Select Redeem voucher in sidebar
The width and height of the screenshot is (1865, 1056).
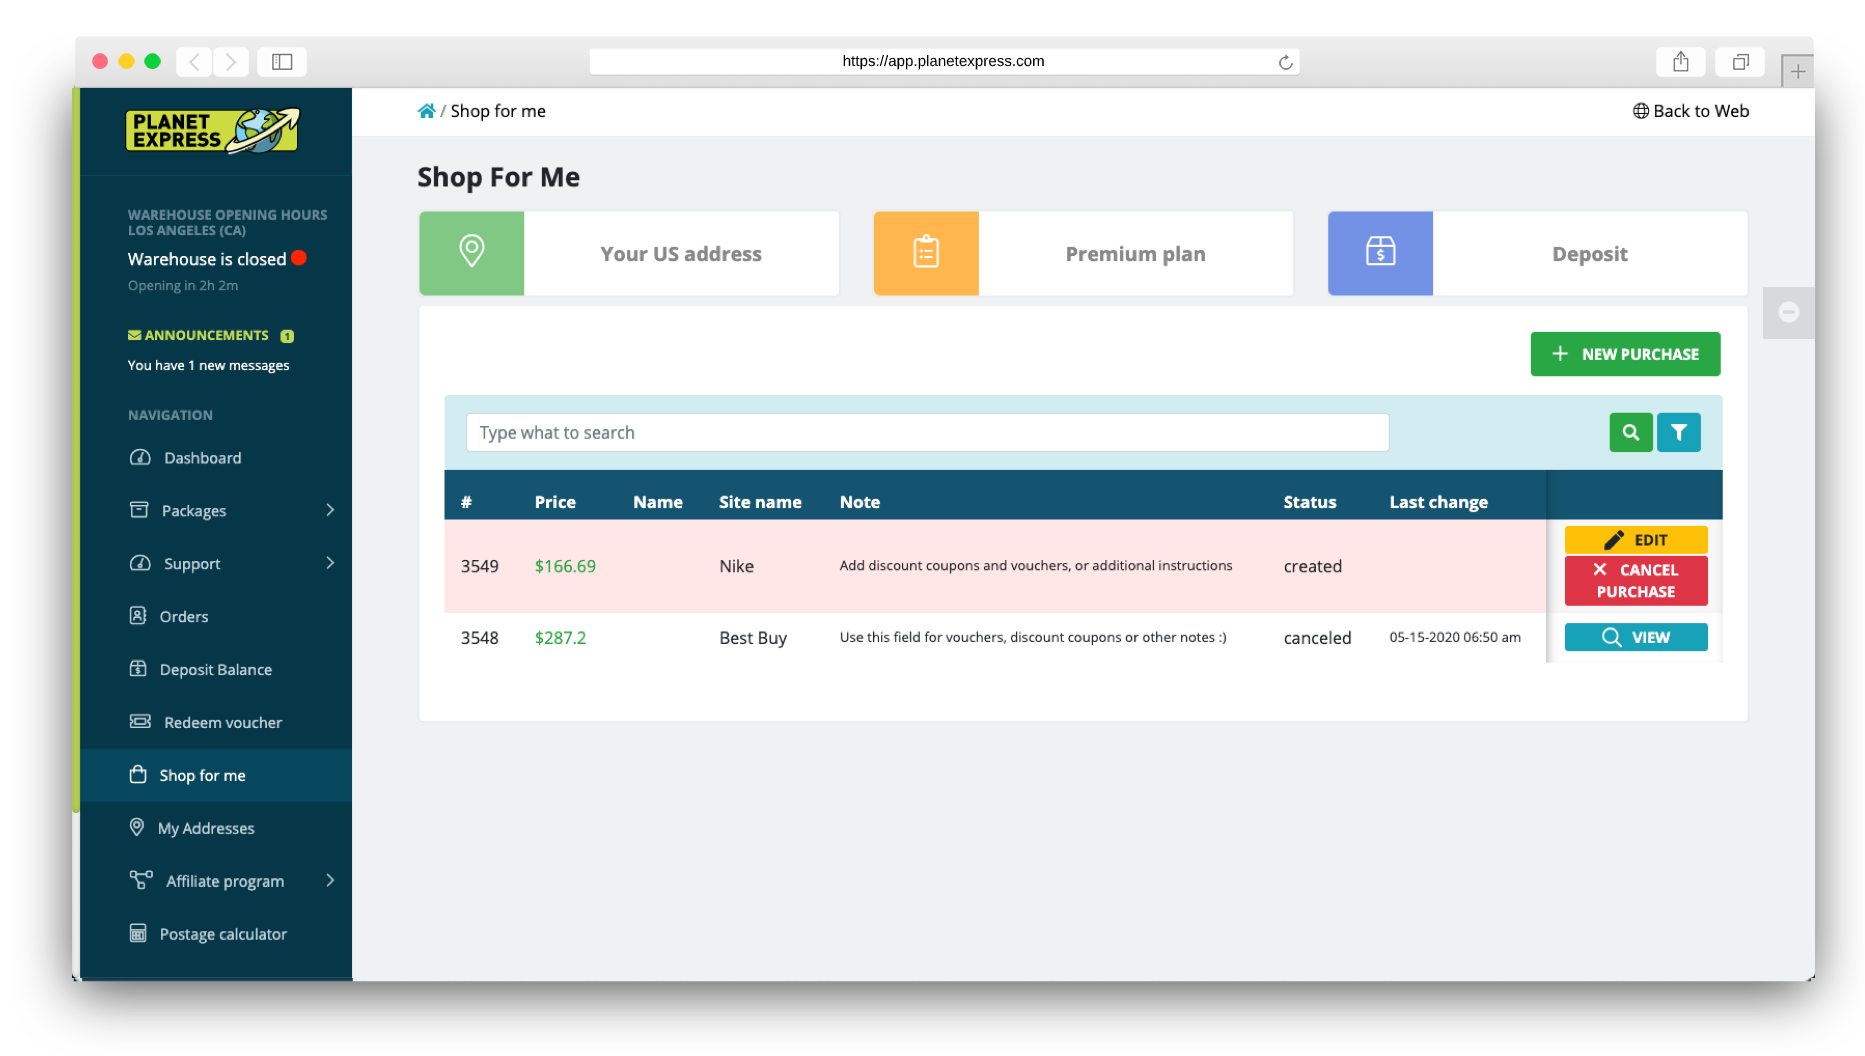222,722
